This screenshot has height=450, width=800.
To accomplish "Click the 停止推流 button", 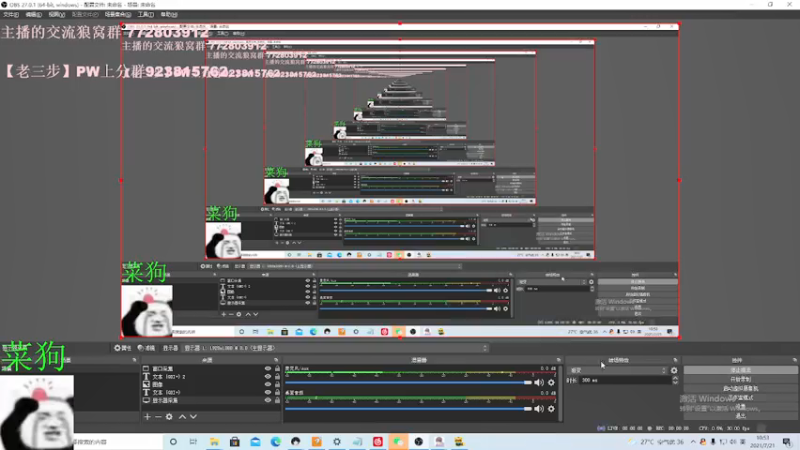I will 740,370.
